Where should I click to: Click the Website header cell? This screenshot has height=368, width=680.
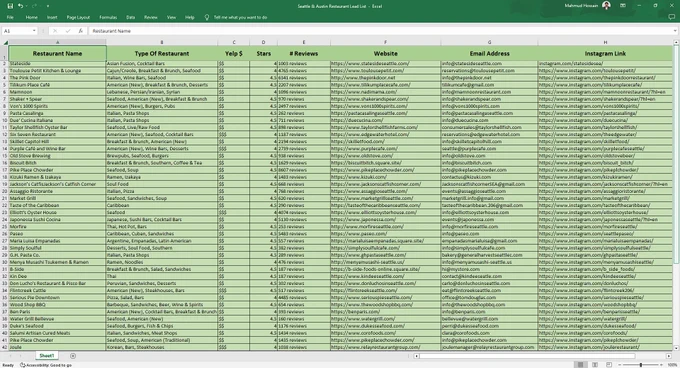pos(386,53)
